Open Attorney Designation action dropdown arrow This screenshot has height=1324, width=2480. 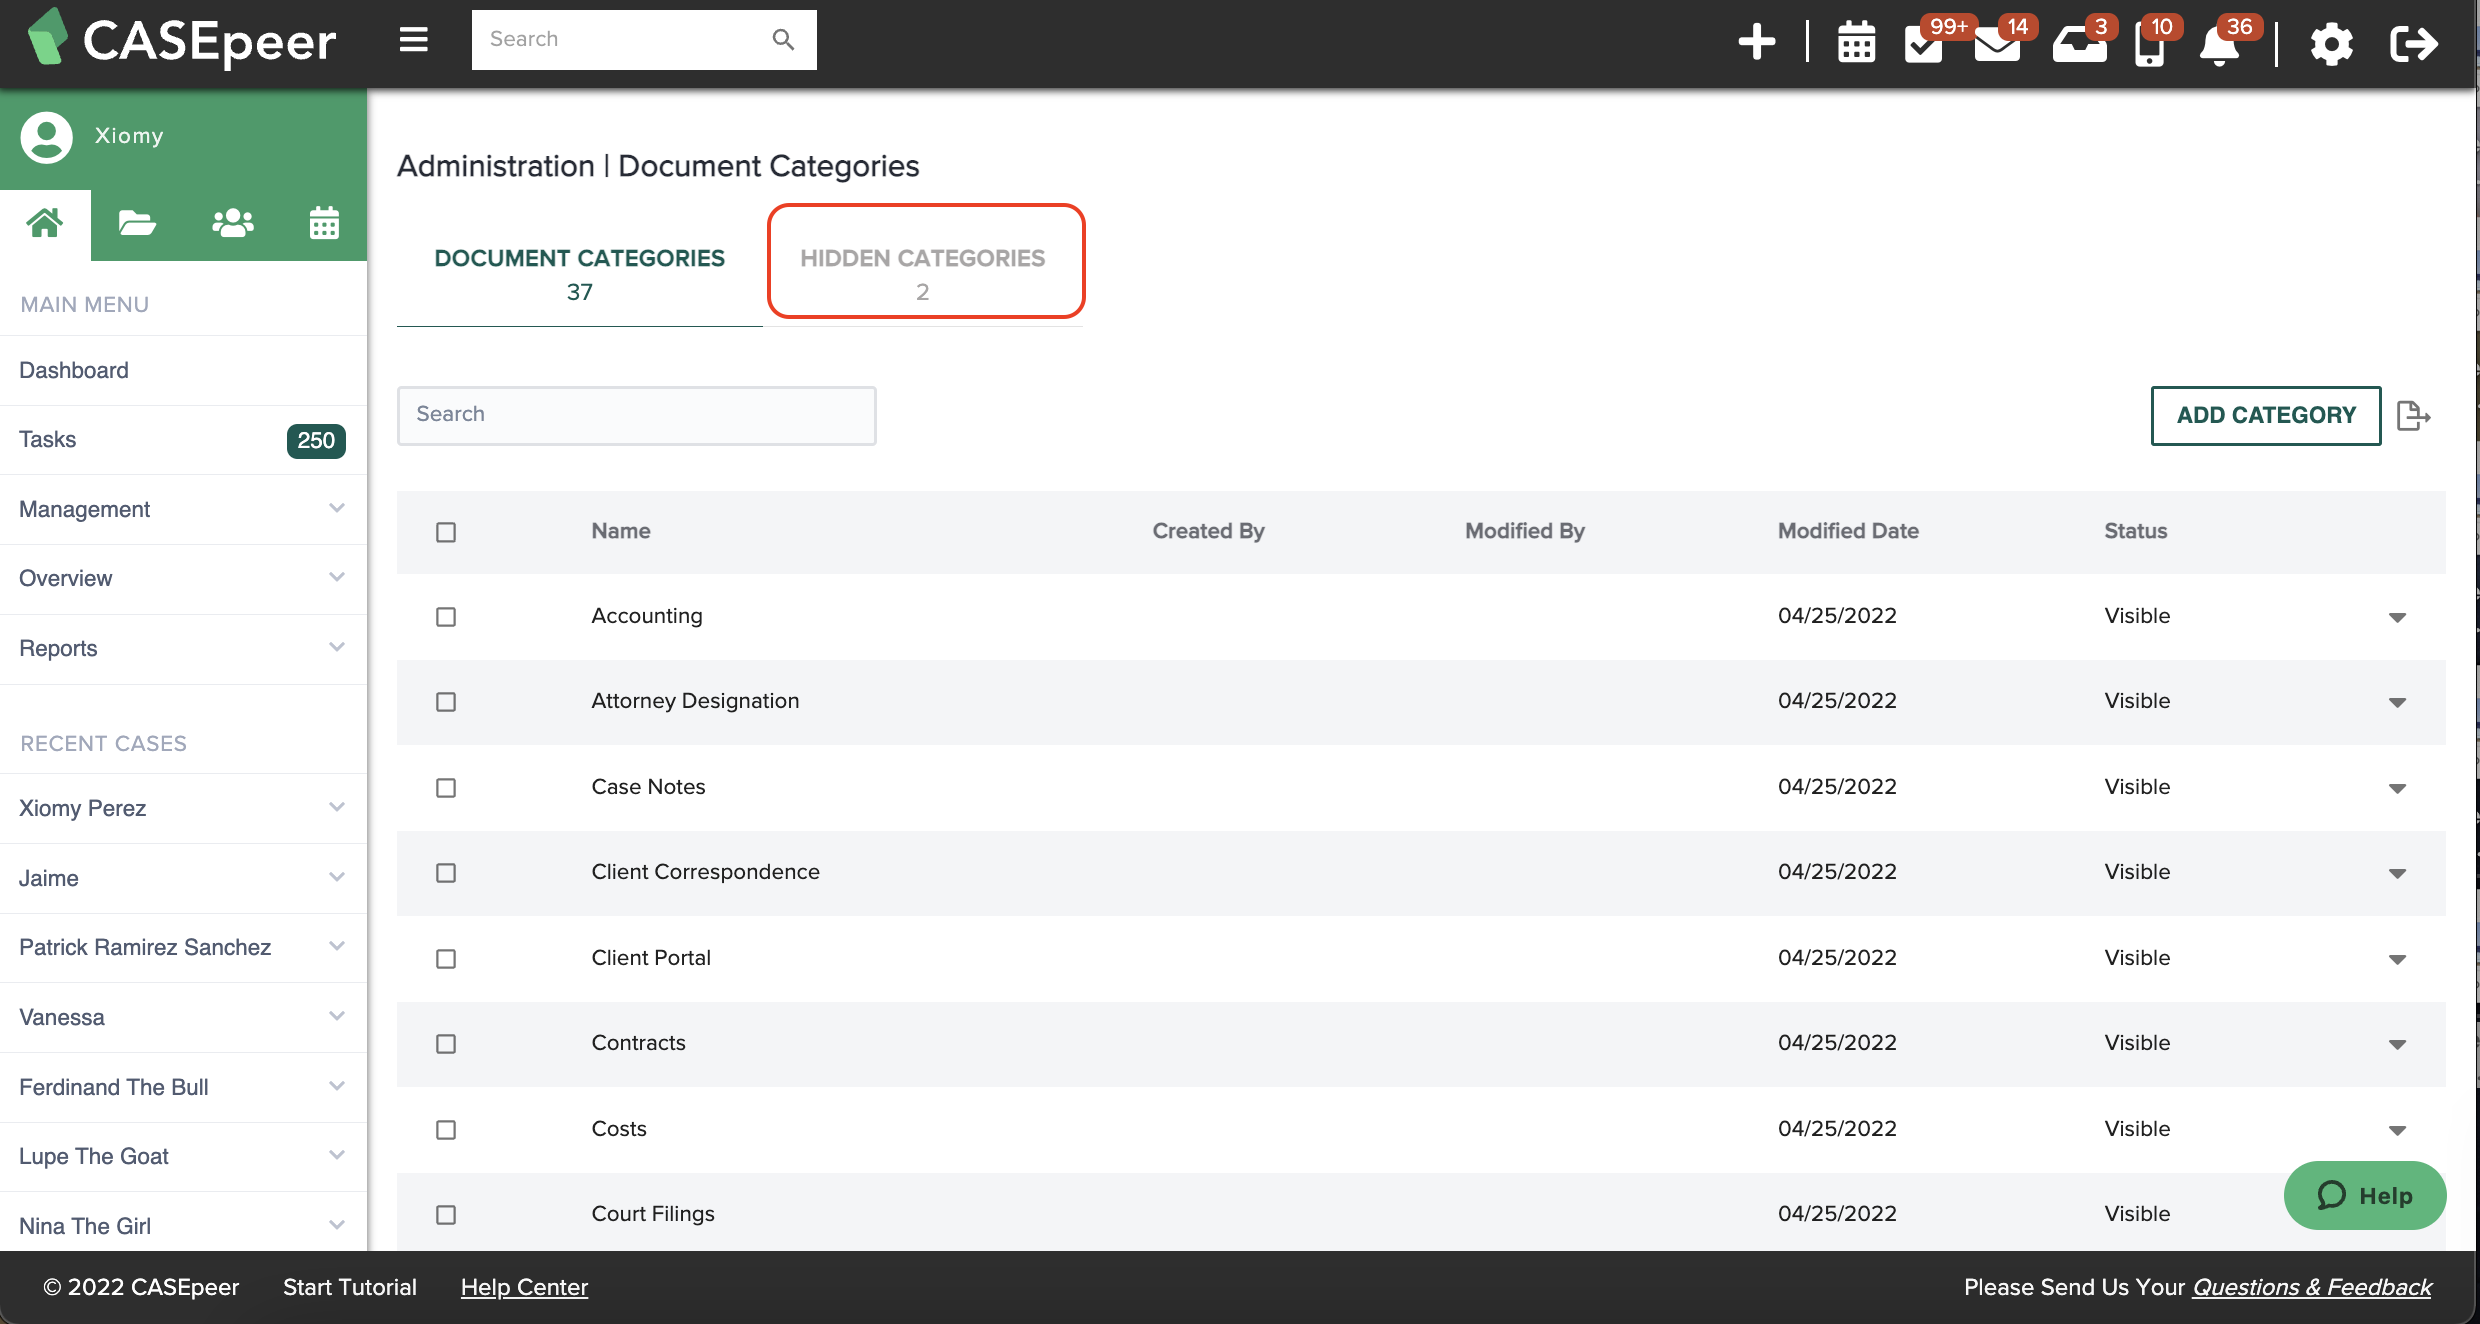point(2397,703)
